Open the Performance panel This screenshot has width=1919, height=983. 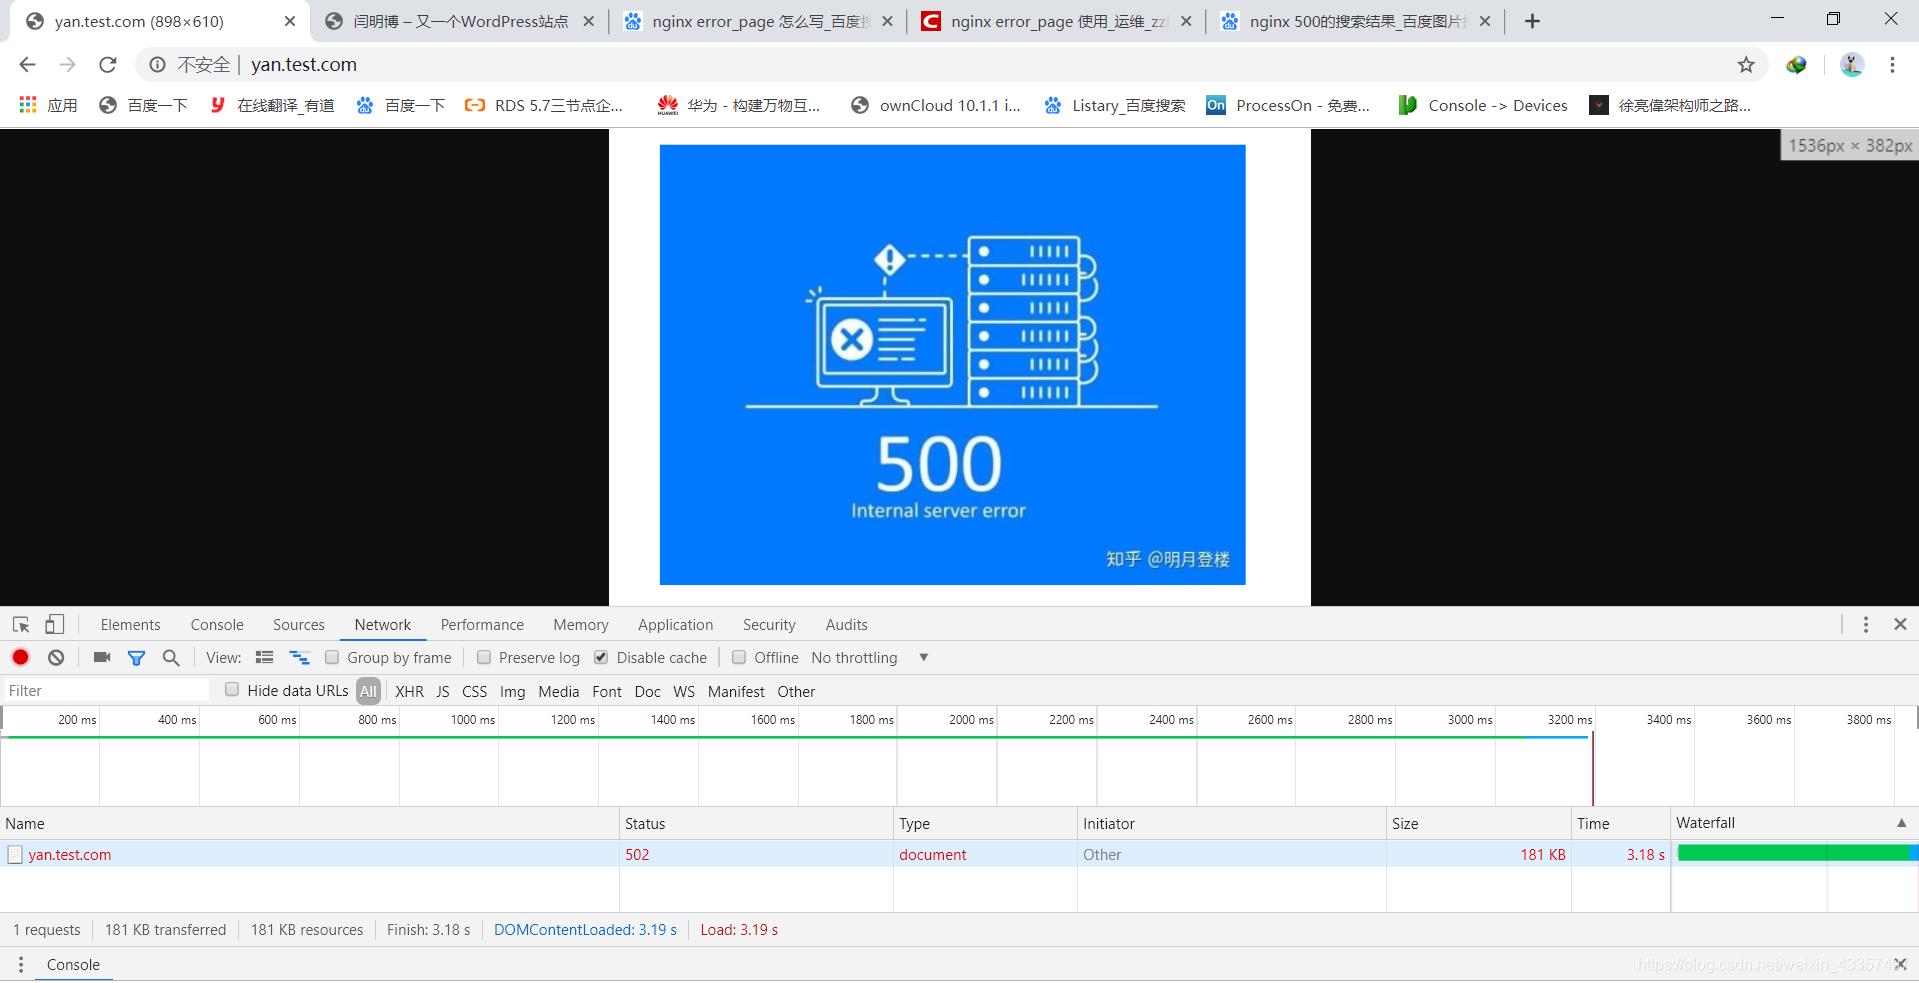tap(482, 624)
